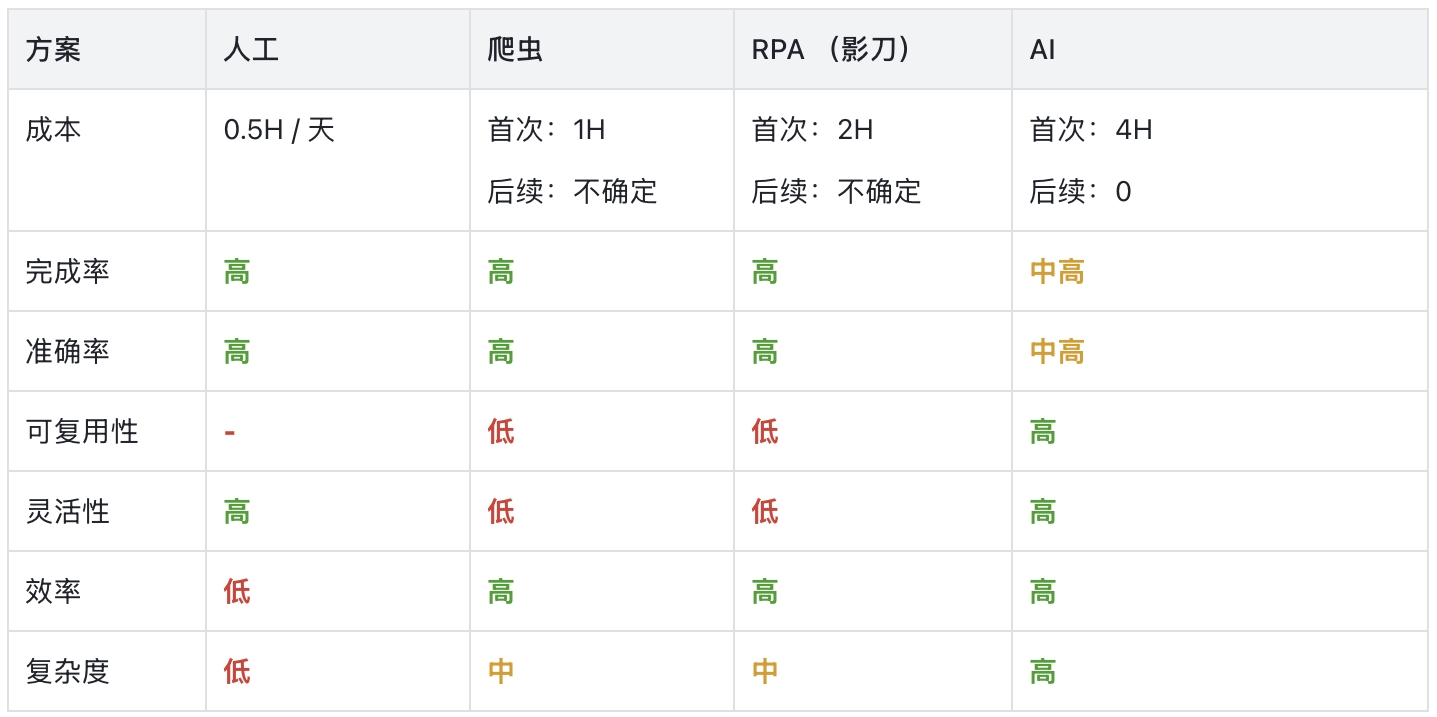Image resolution: width=1437 pixels, height=717 pixels.
Task: Click the 准确率 row label
Action: click(67, 351)
